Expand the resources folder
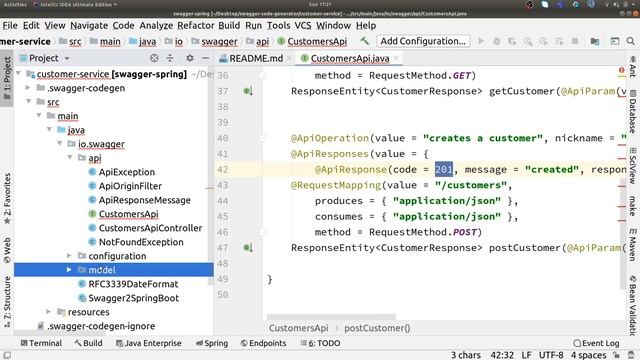 [x=49, y=312]
